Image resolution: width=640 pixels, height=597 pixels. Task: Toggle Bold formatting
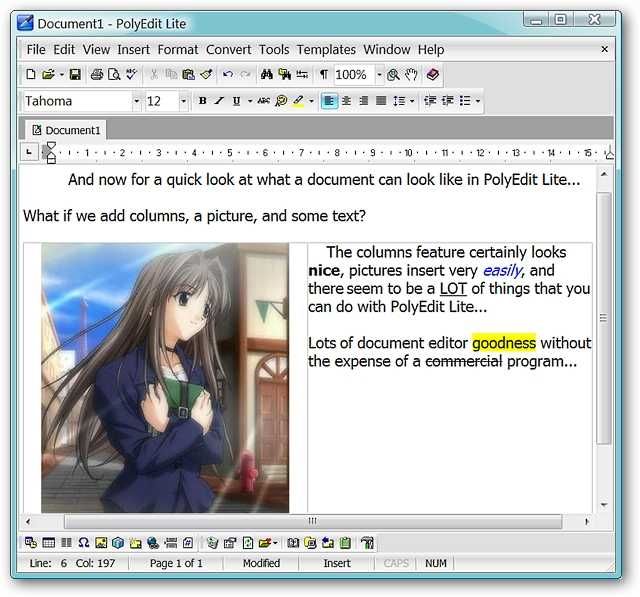pyautogui.click(x=202, y=101)
